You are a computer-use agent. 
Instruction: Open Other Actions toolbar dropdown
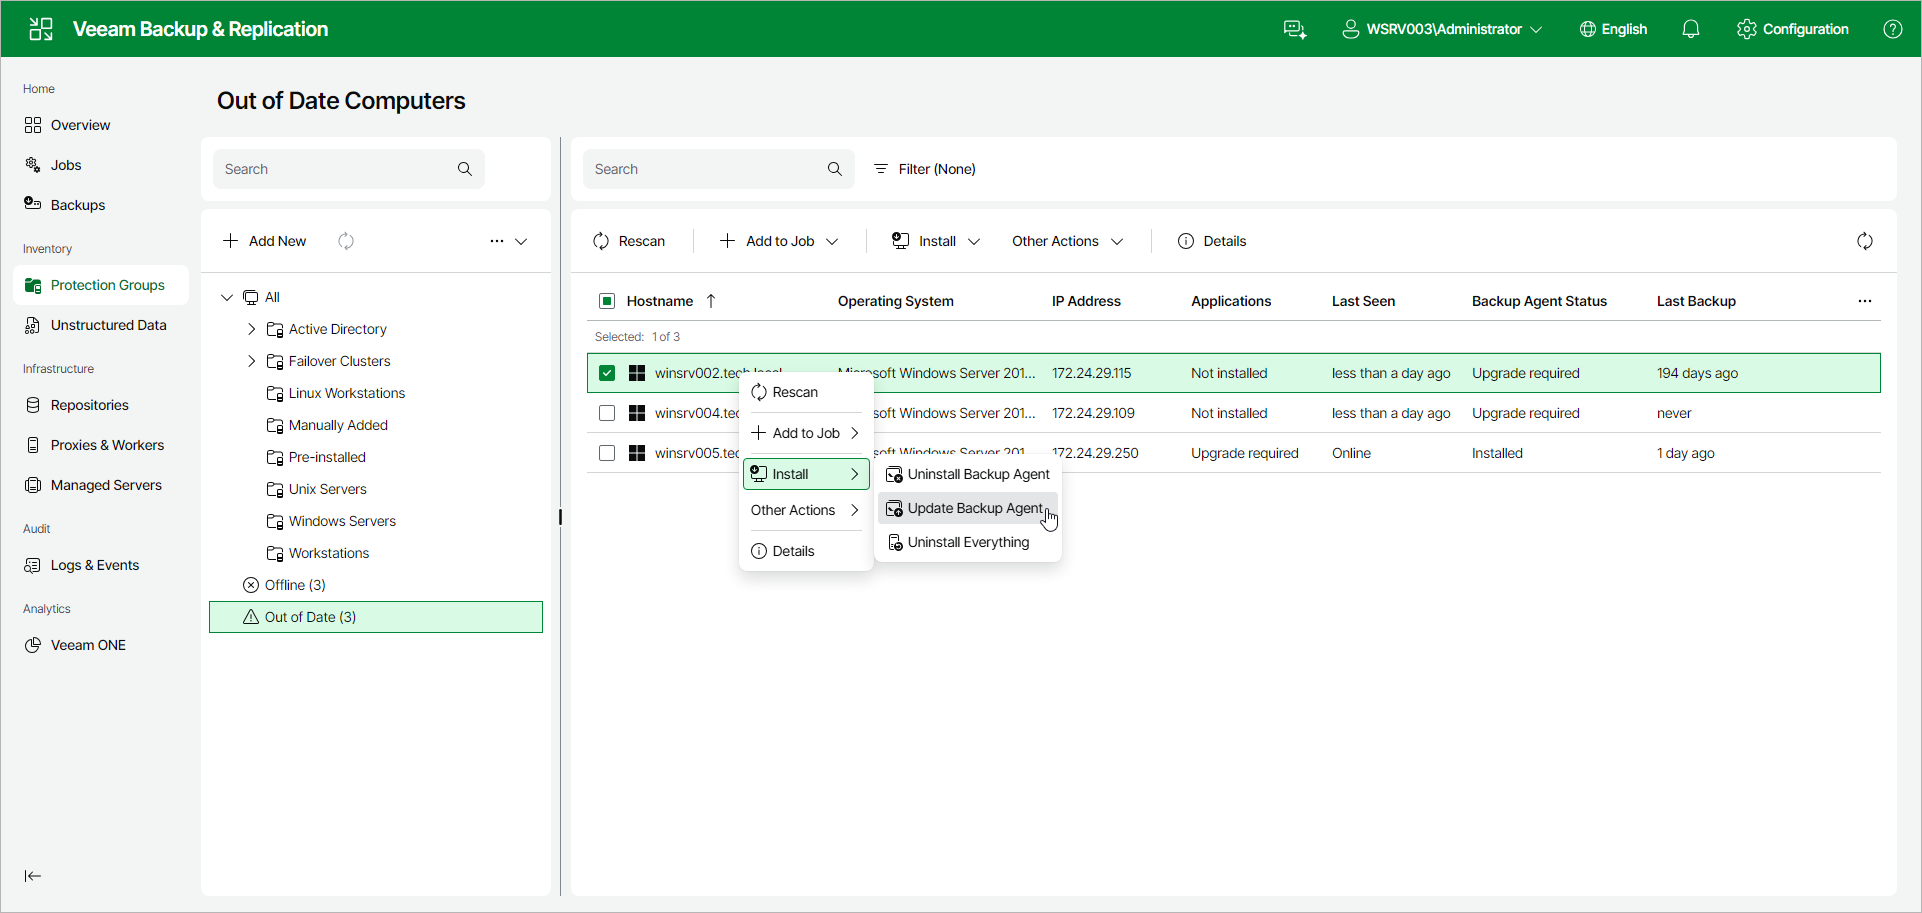click(x=1067, y=241)
